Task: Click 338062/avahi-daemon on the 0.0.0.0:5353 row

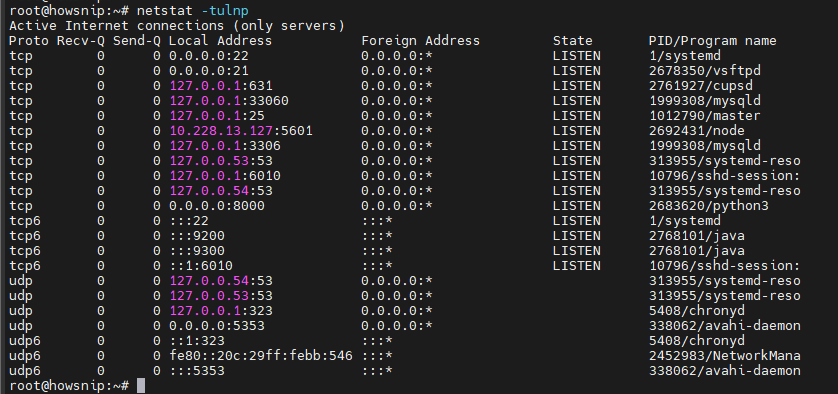Action: [x=725, y=325]
